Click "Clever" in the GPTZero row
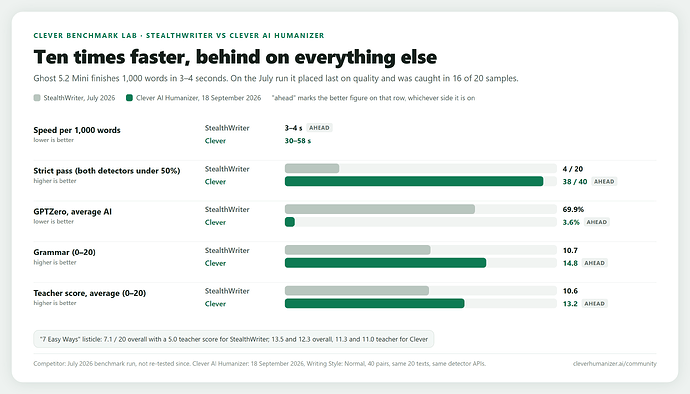The width and height of the screenshot is (690, 394). pyautogui.click(x=215, y=222)
